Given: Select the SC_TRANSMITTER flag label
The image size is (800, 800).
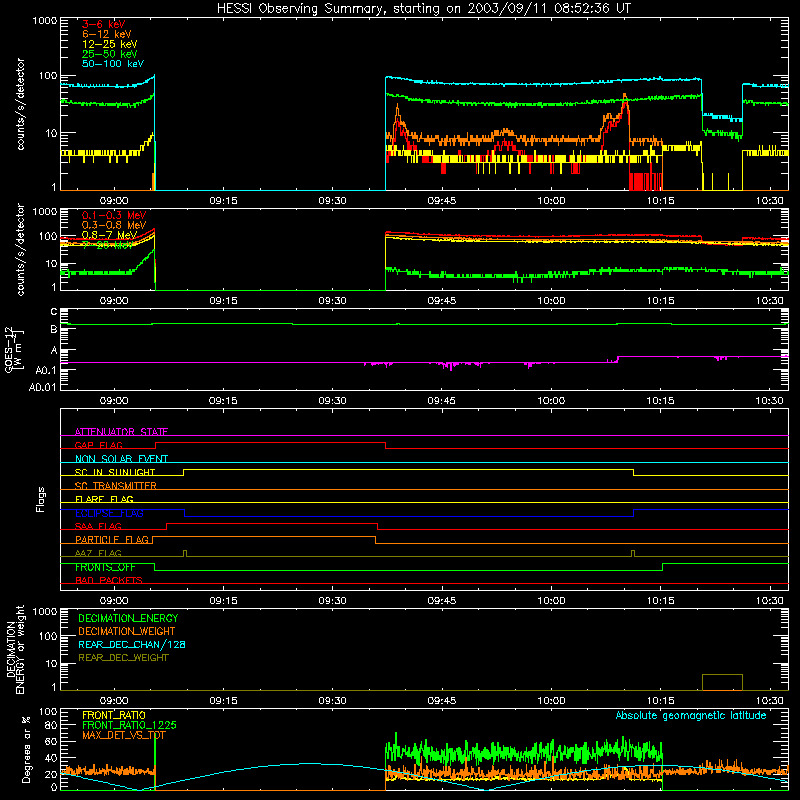Looking at the screenshot, I should (x=116, y=486).
